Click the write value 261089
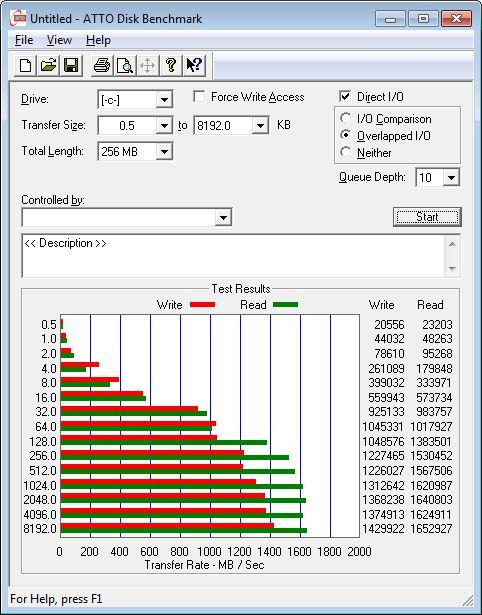This screenshot has width=482, height=615. click(x=386, y=369)
